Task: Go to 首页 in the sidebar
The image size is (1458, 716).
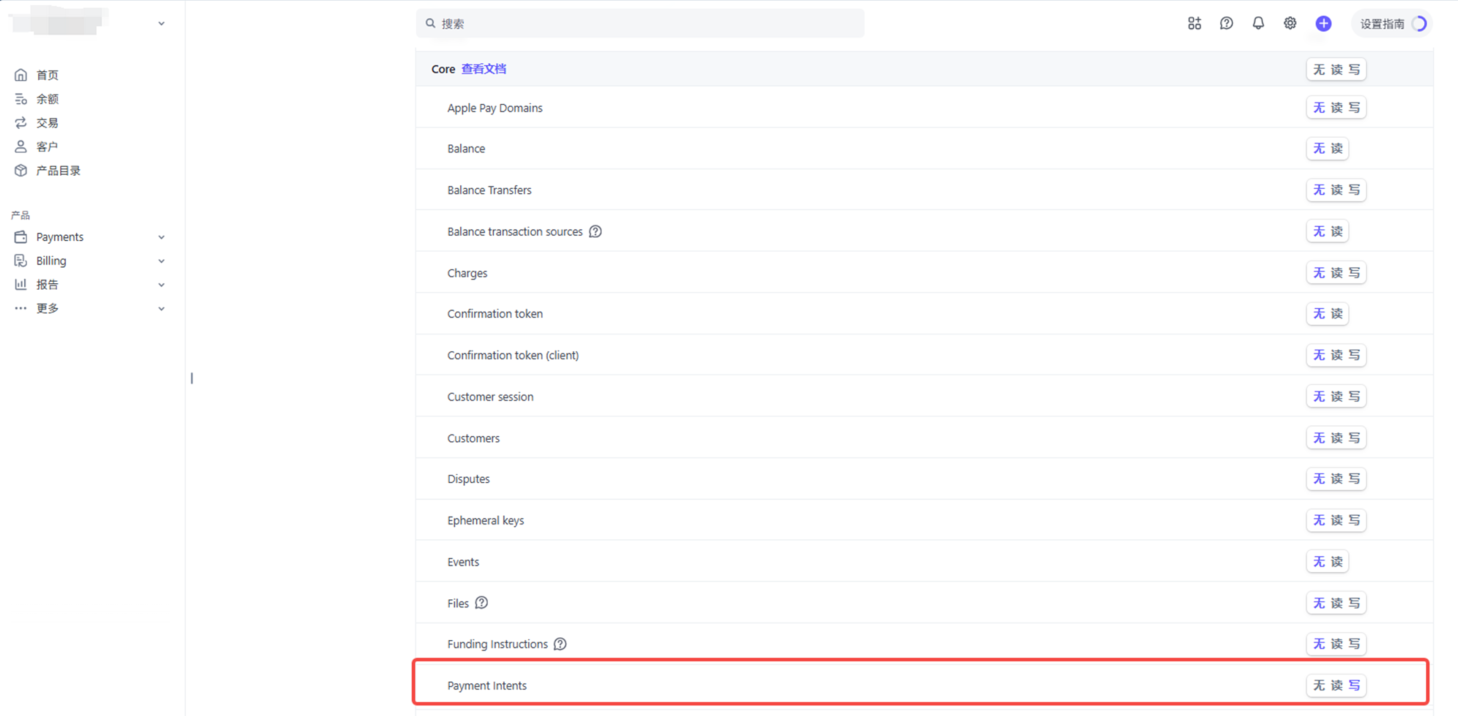Action: pos(47,75)
